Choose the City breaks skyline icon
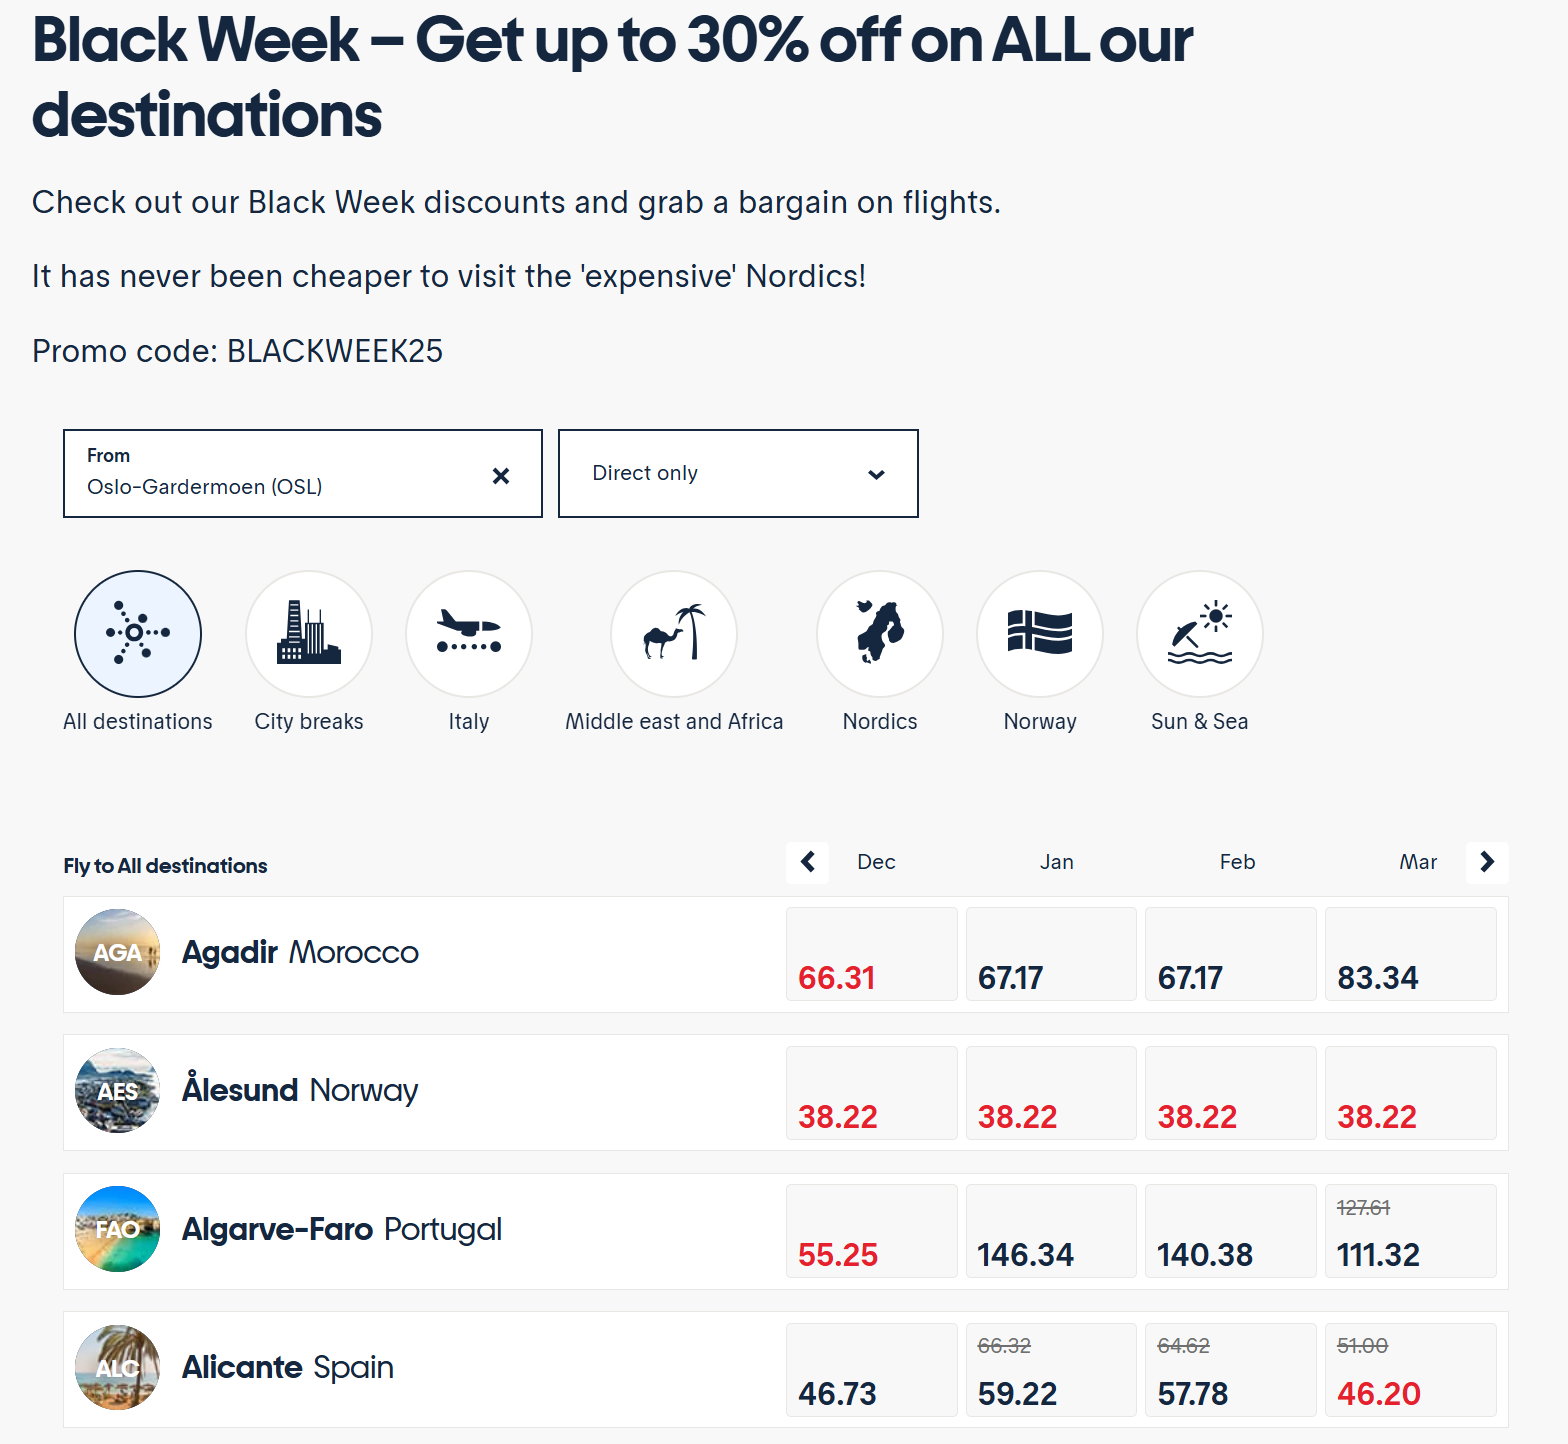This screenshot has height=1444, width=1568. click(309, 634)
